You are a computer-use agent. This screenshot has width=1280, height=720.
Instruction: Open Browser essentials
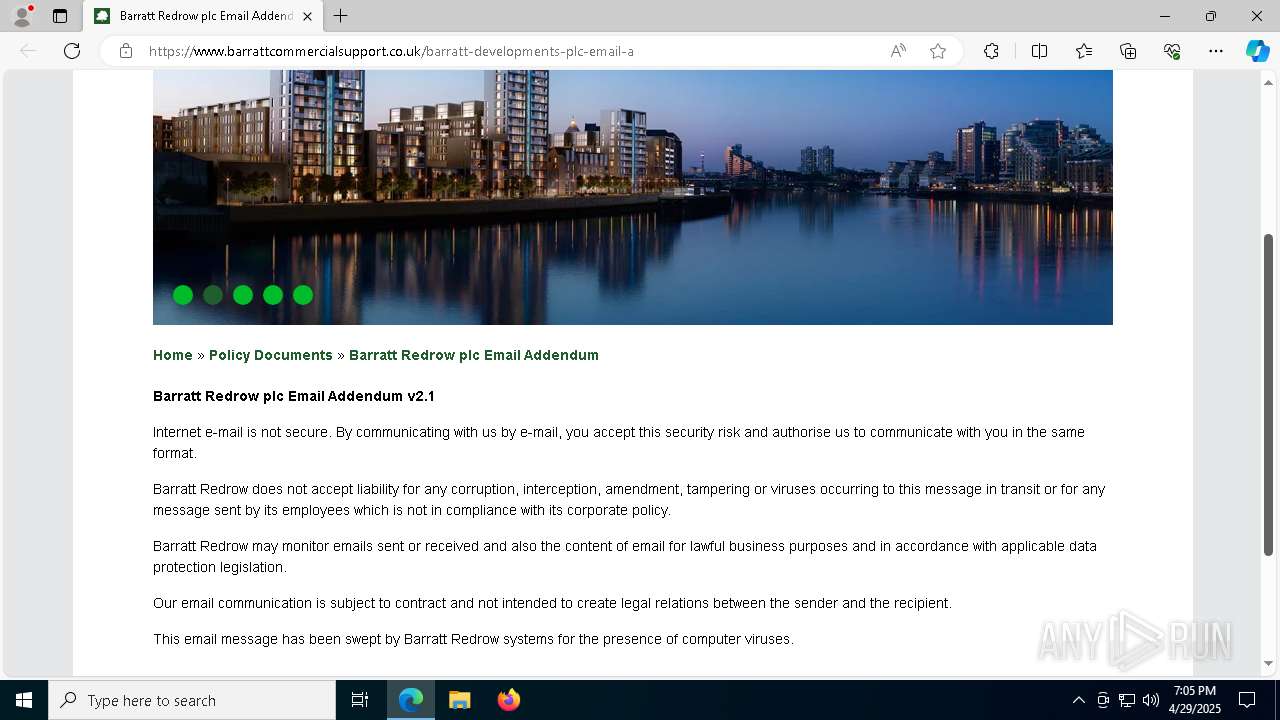click(x=1172, y=51)
